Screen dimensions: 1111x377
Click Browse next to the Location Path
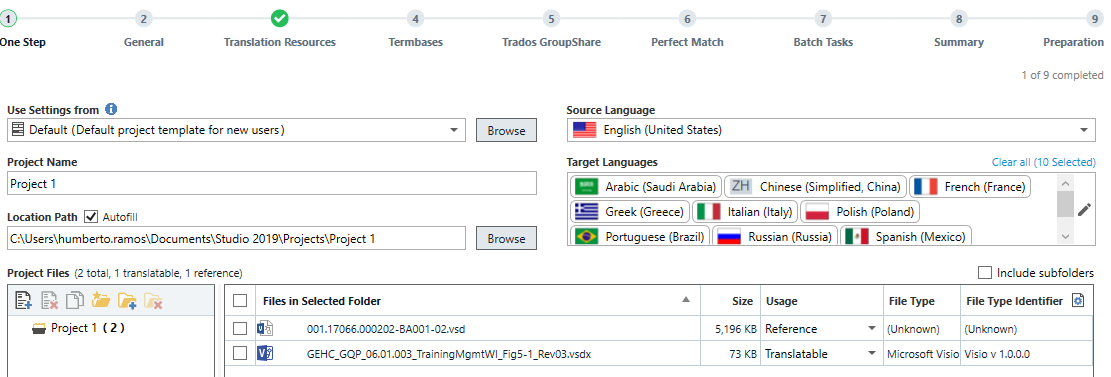coord(506,239)
